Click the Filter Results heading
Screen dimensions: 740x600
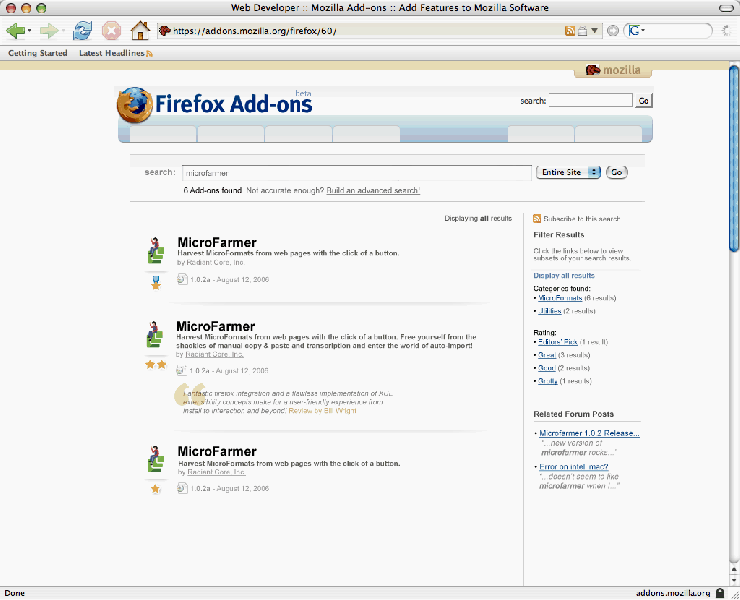[x=559, y=235]
